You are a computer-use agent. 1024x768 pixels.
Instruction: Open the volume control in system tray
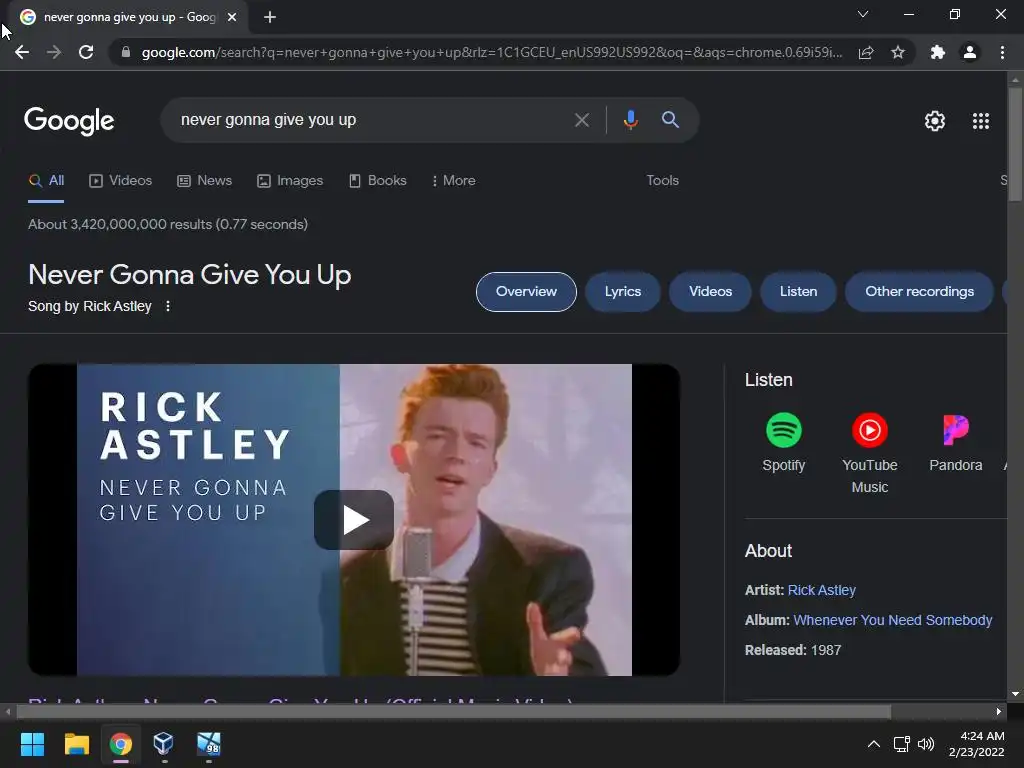[925, 744]
